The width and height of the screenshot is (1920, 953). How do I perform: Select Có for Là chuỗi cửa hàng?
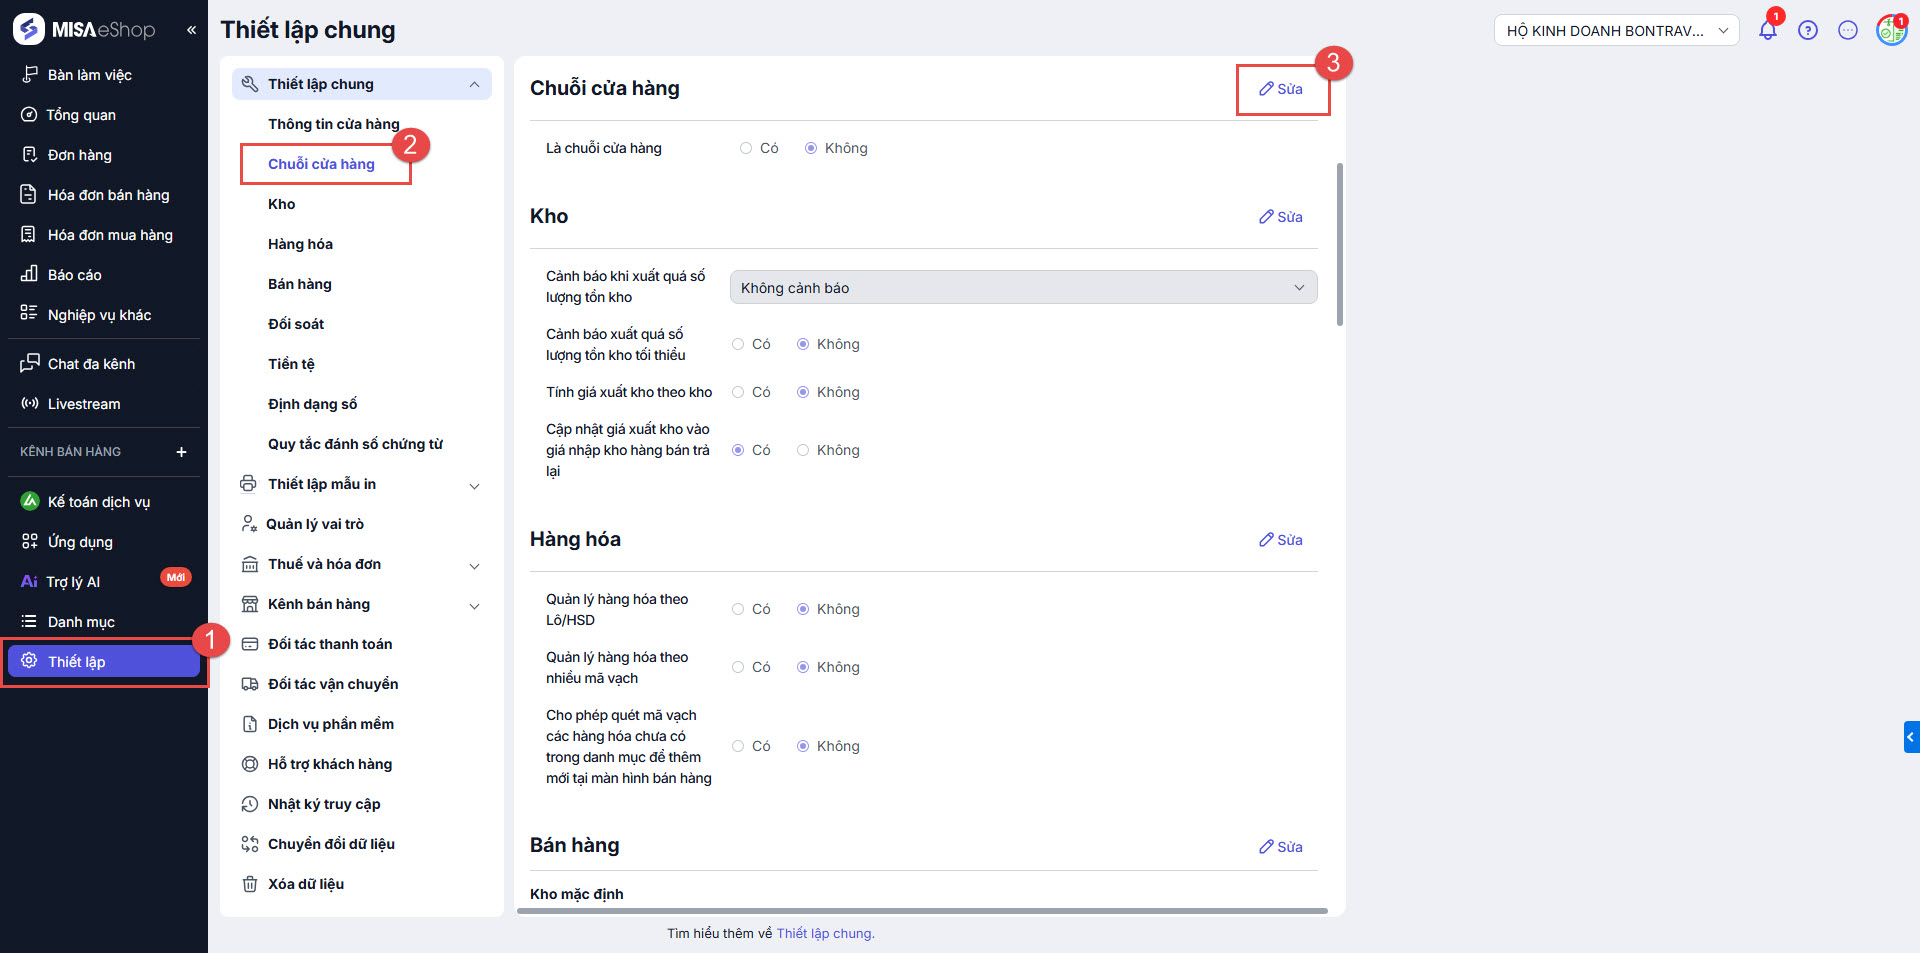tap(746, 148)
